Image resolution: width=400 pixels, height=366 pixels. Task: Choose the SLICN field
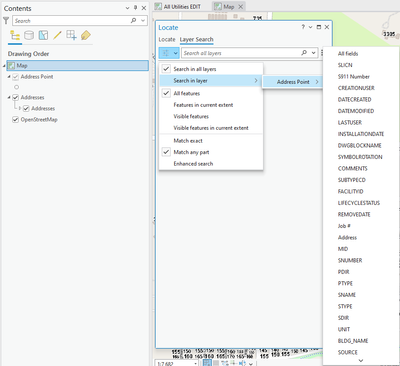(x=345, y=65)
